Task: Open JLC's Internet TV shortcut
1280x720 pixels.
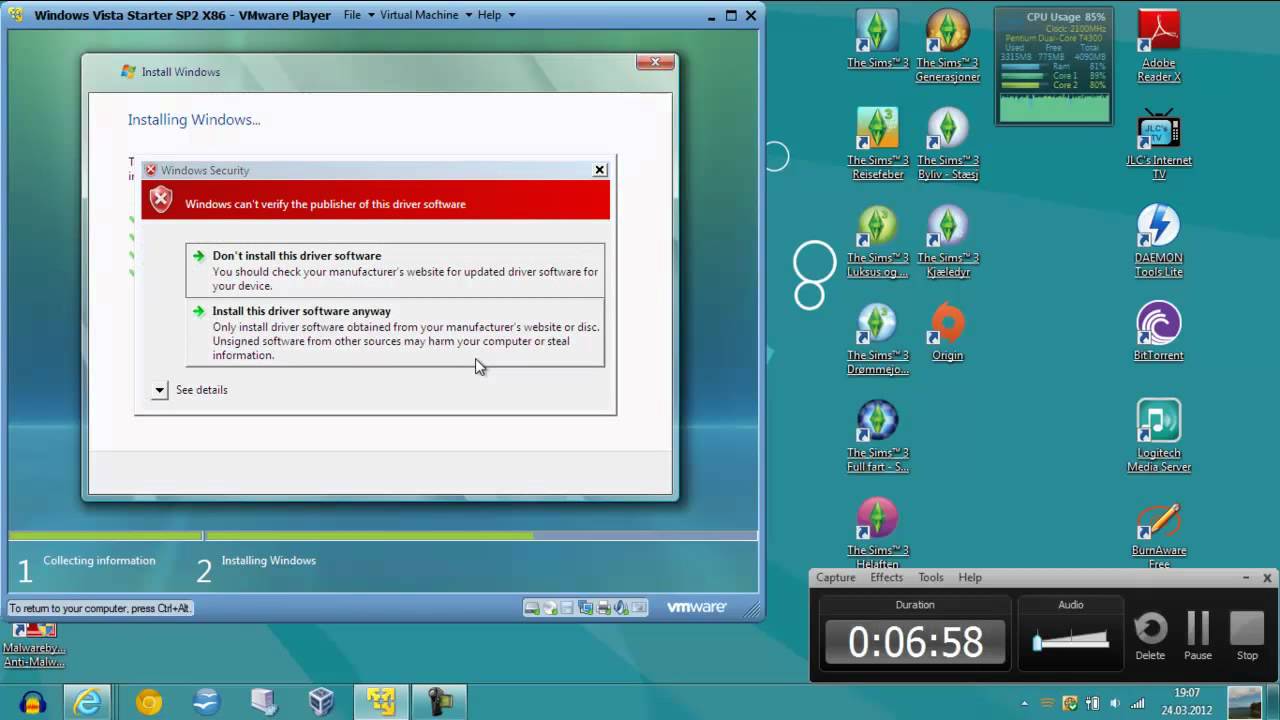Action: pyautogui.click(x=1159, y=143)
